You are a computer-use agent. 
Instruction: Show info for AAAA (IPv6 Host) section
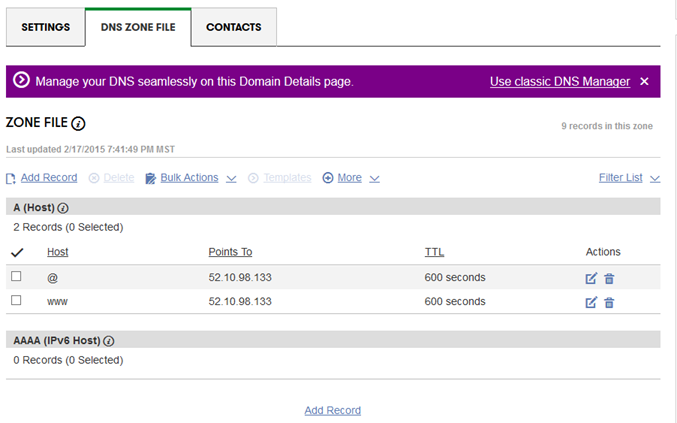(109, 341)
